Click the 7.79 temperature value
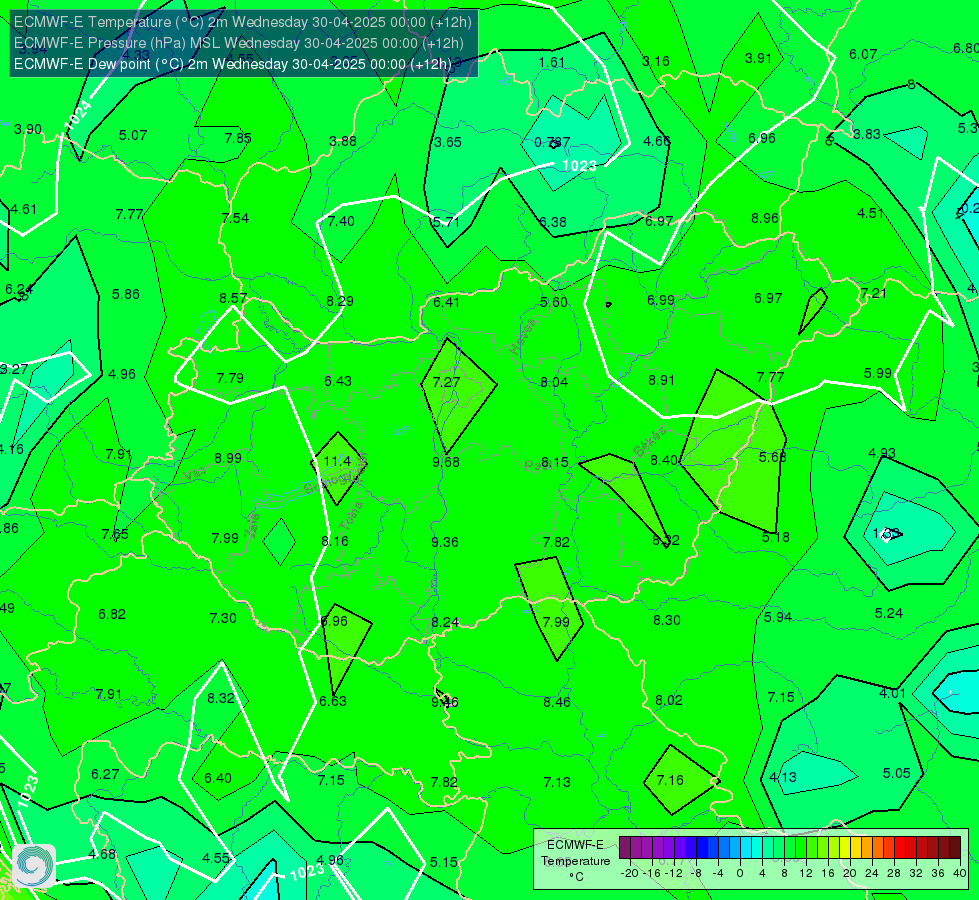Image resolution: width=979 pixels, height=900 pixels. (230, 378)
